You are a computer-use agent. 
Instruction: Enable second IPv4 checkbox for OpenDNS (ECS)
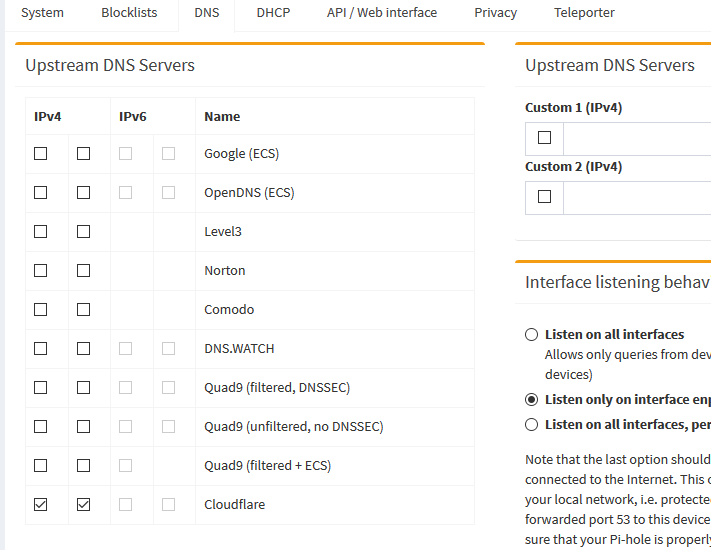point(84,193)
